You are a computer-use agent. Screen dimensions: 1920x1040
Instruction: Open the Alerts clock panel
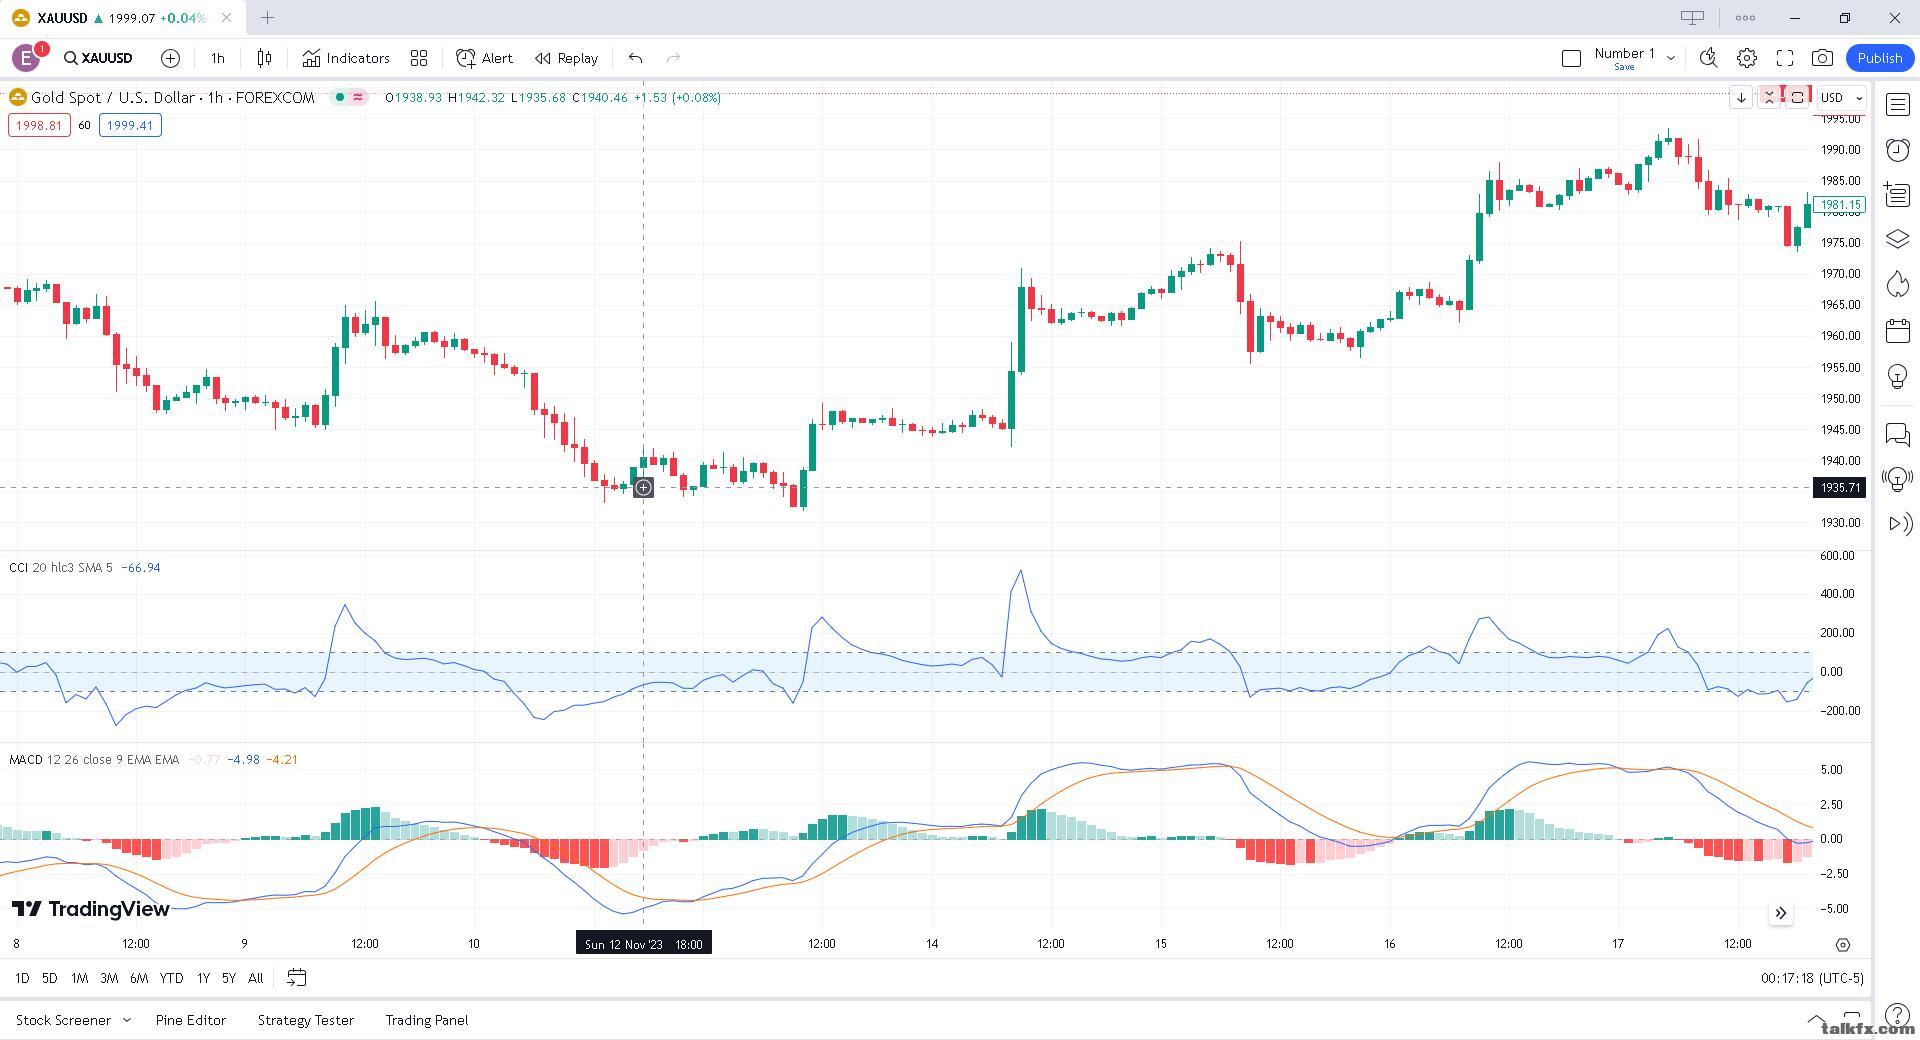(x=1897, y=149)
